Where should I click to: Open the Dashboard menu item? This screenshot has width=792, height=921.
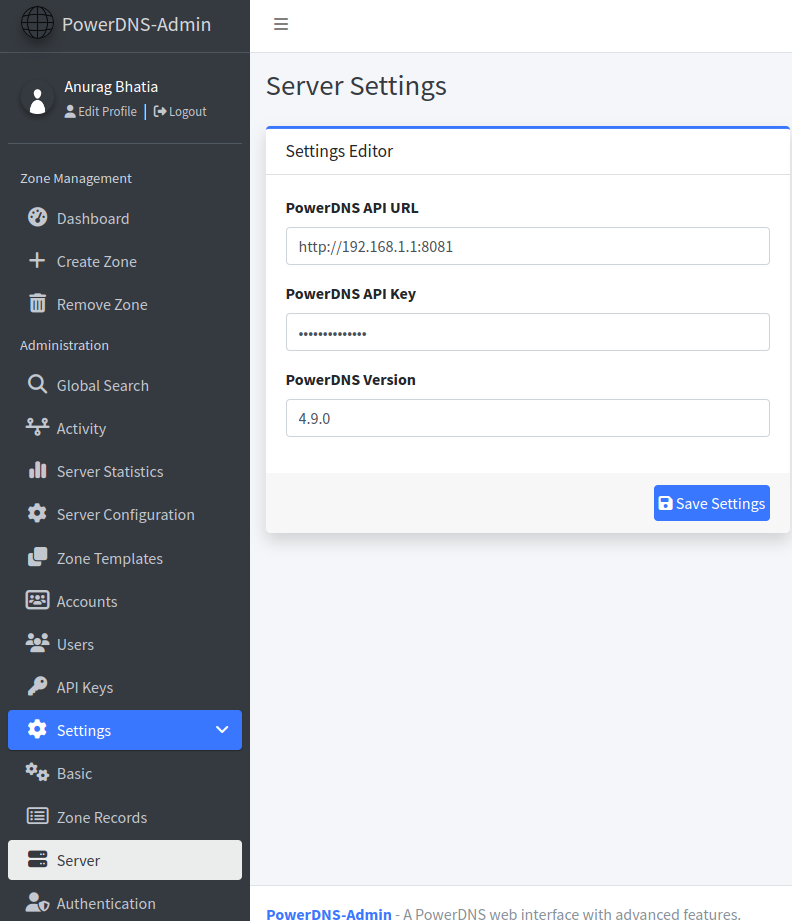125,219
